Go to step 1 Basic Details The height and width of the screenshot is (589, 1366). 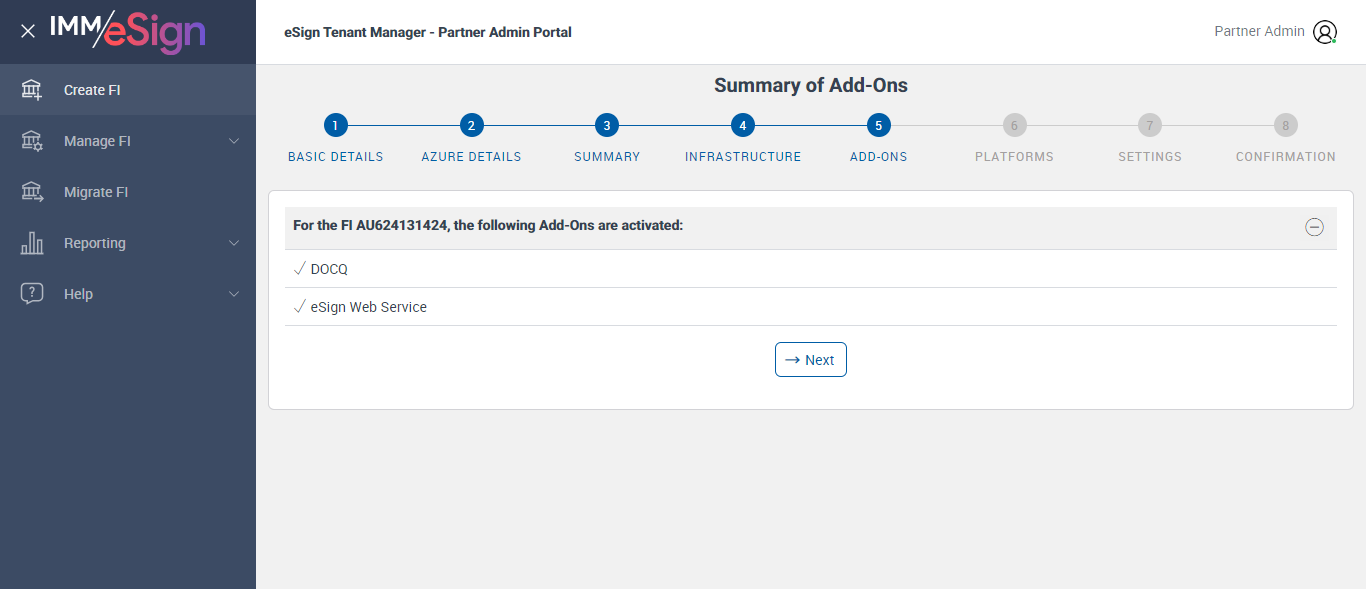[x=335, y=126]
